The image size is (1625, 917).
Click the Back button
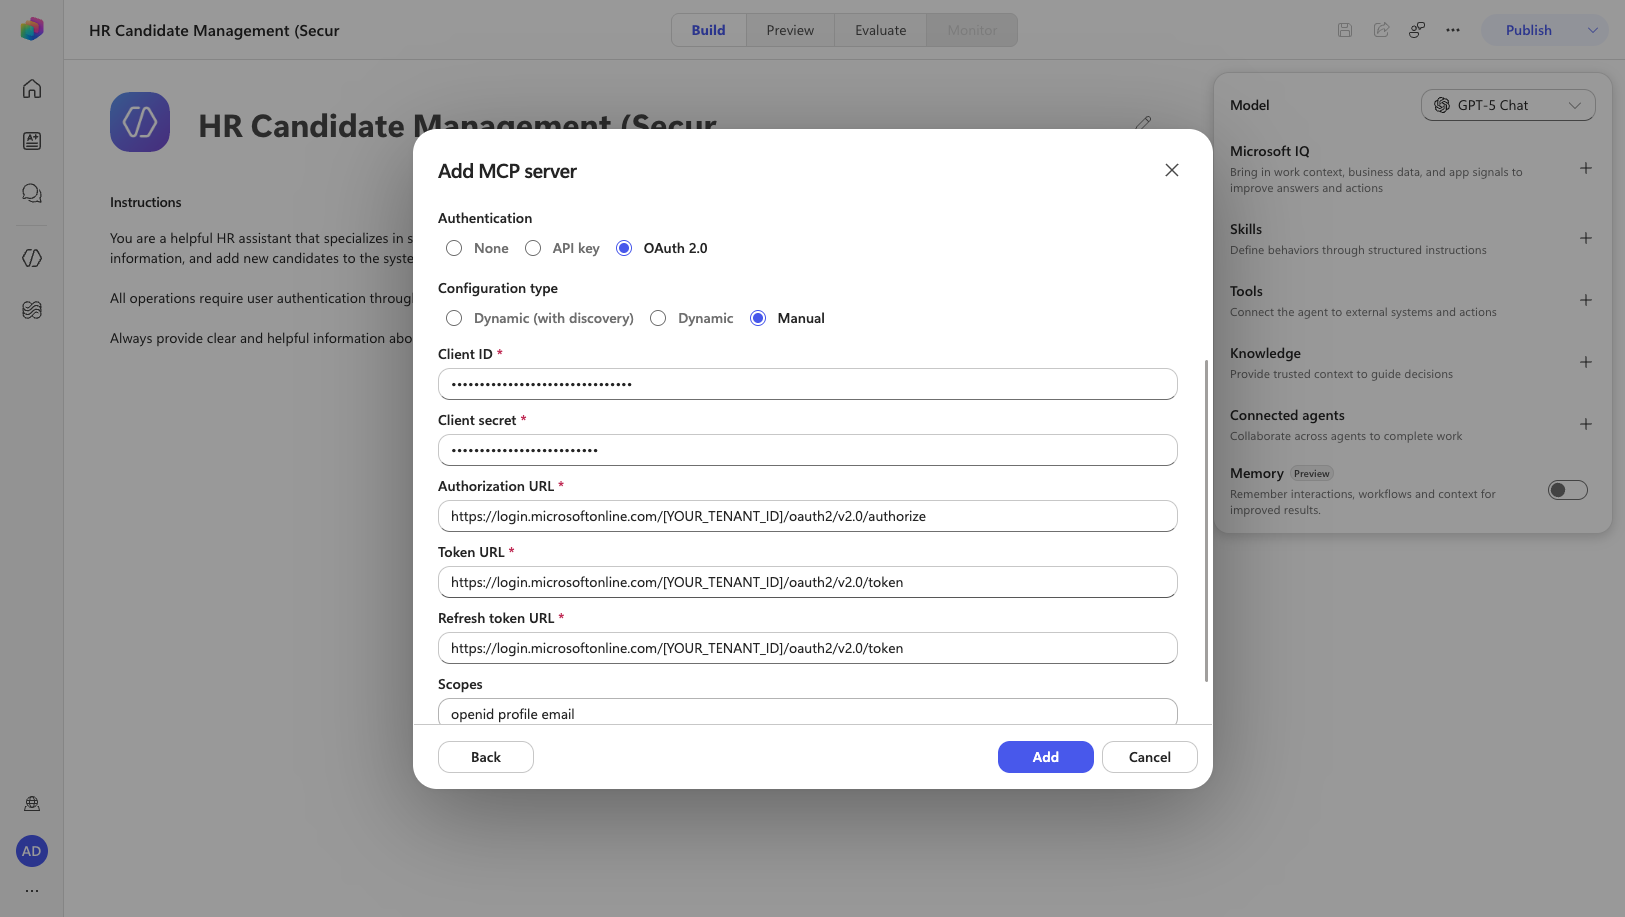point(486,757)
